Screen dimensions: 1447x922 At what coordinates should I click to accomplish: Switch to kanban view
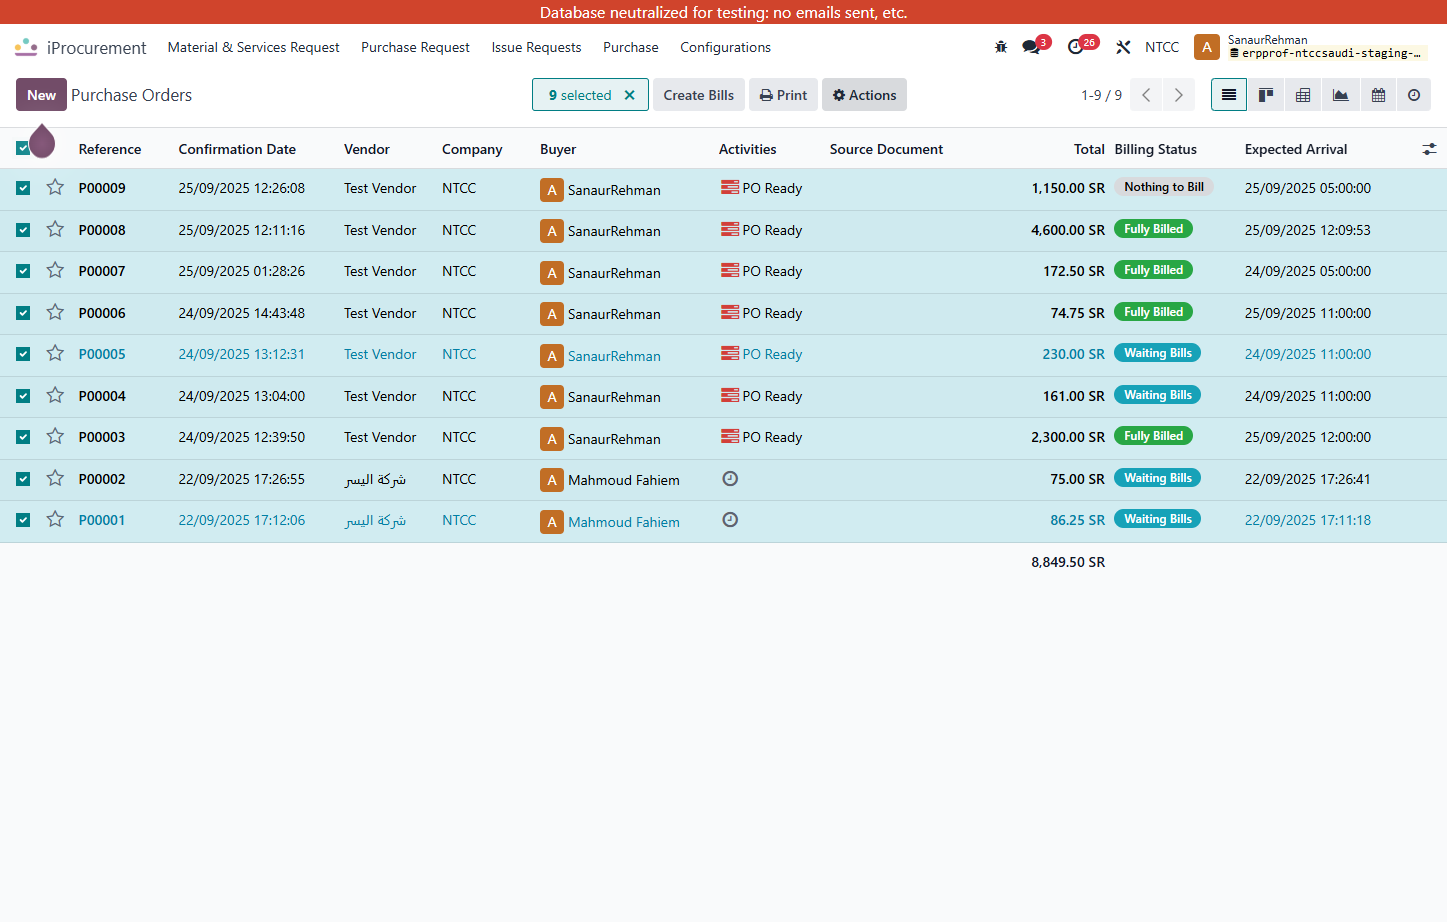(1266, 95)
